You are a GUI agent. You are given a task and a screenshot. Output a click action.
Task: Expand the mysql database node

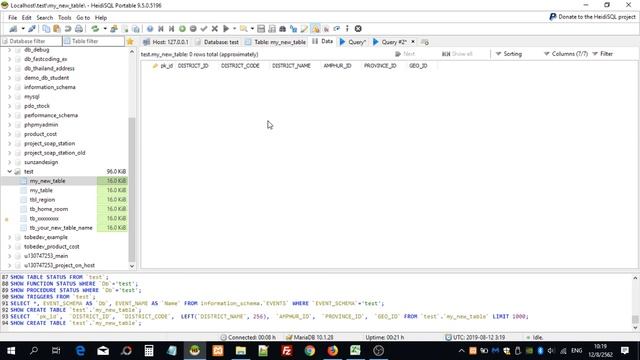coord(9,97)
